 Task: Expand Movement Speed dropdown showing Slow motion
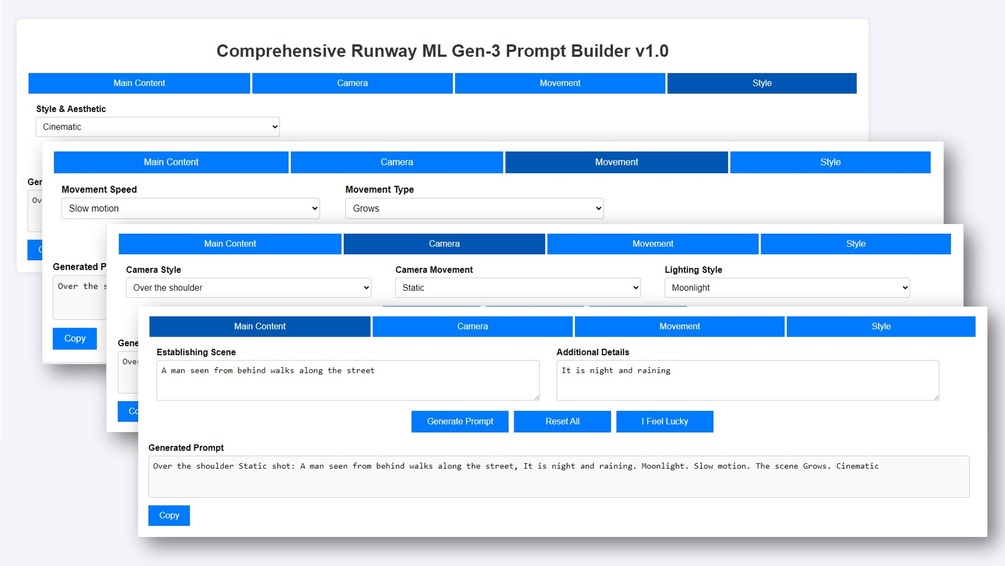[x=190, y=208]
